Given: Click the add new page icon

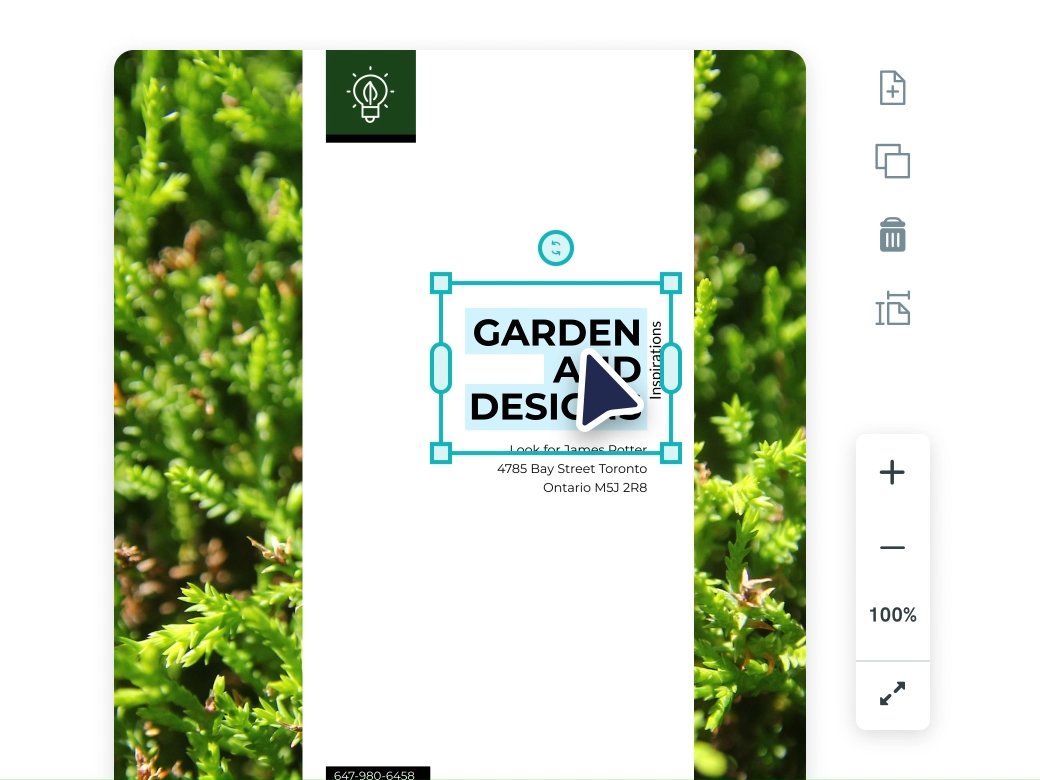Looking at the screenshot, I should click(892, 88).
